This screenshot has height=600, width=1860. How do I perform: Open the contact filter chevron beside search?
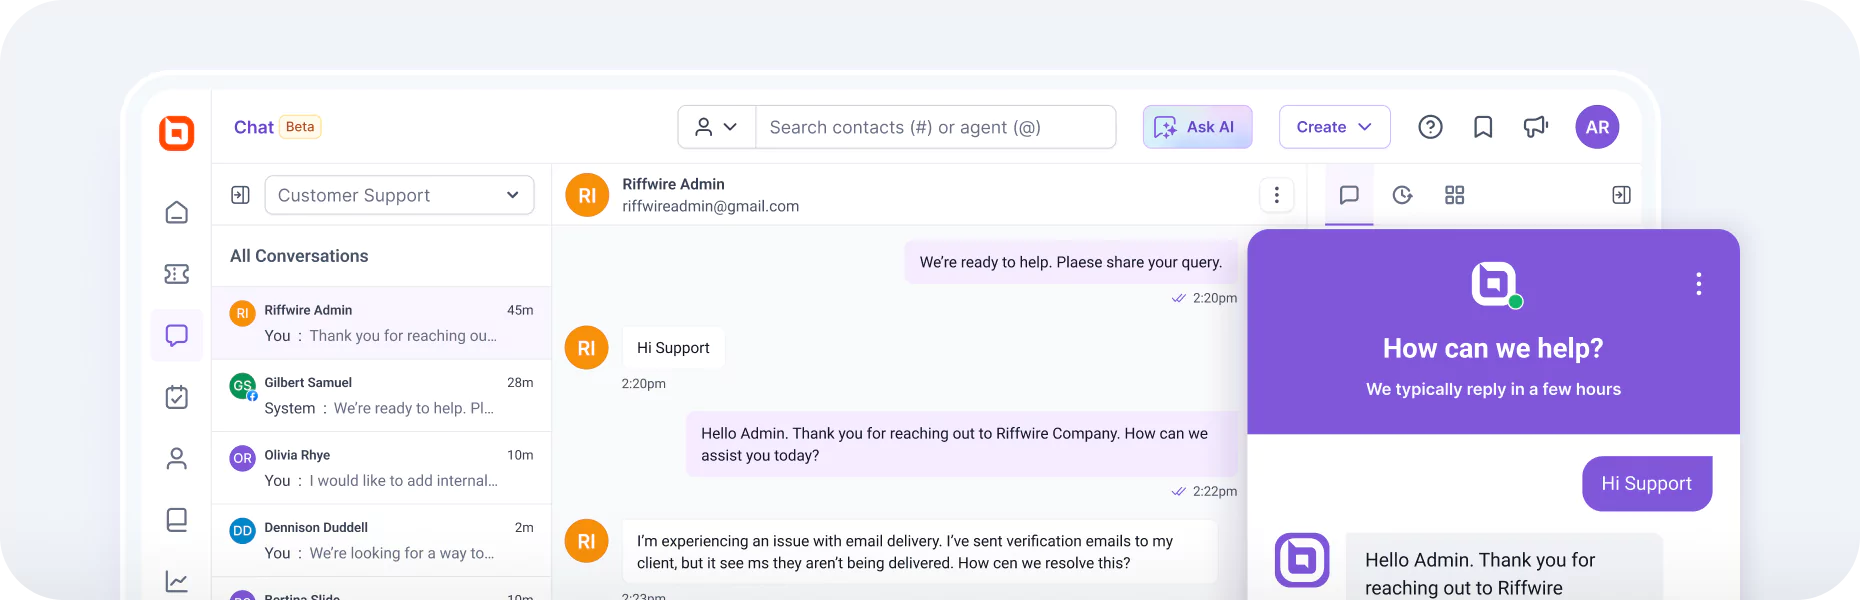click(x=716, y=127)
